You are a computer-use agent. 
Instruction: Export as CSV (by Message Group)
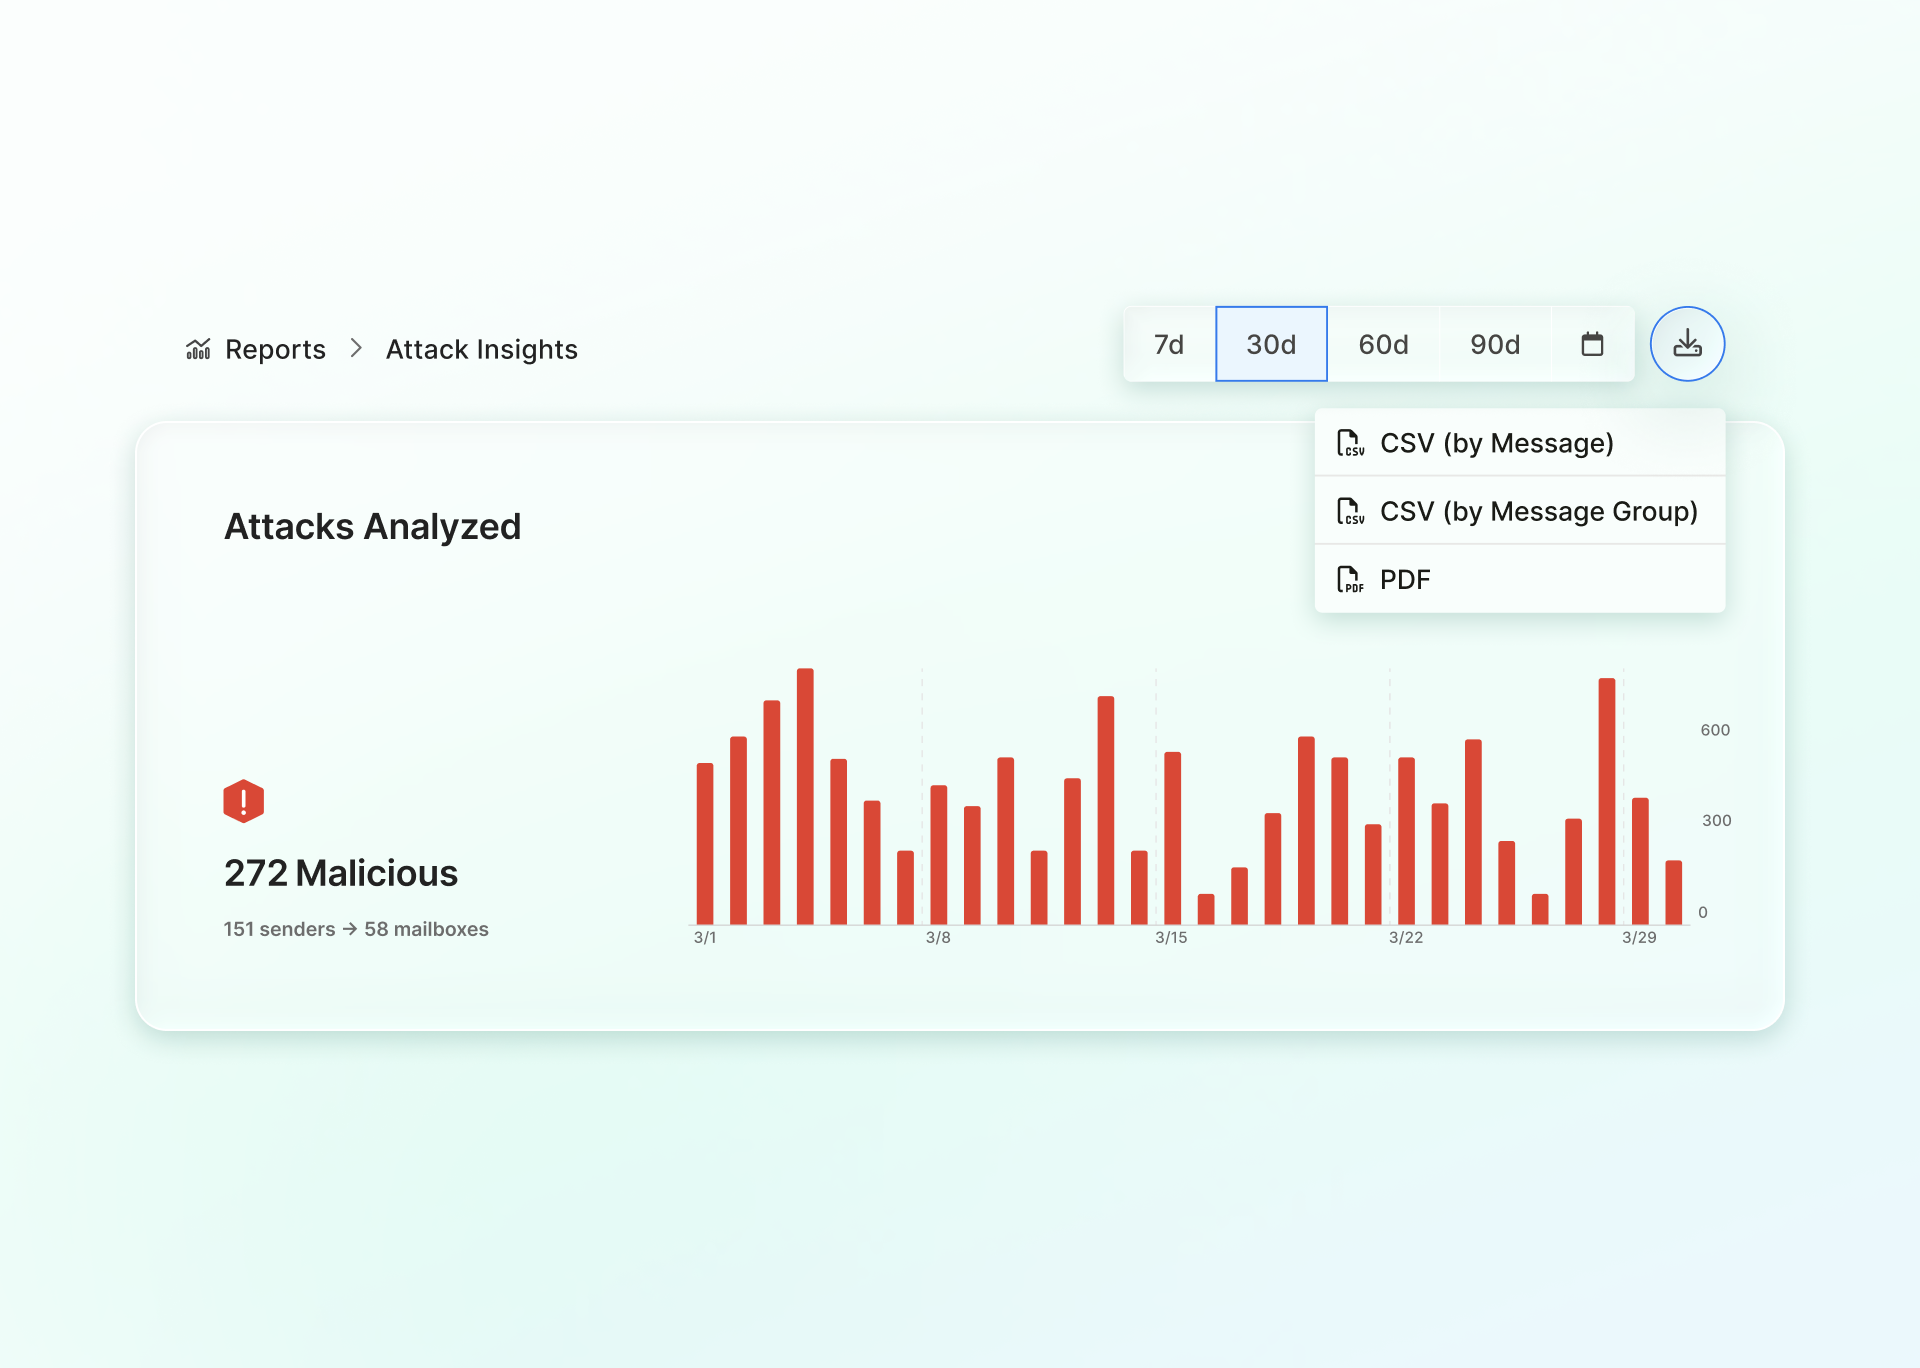[x=1538, y=511]
